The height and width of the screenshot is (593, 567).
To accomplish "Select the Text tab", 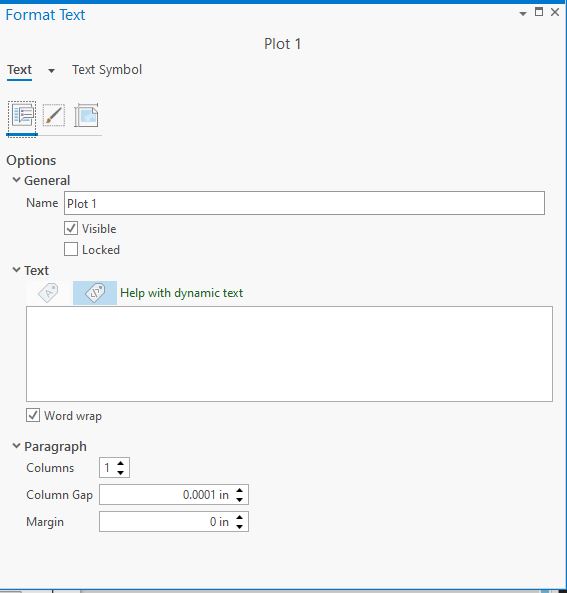I will pyautogui.click(x=19, y=70).
